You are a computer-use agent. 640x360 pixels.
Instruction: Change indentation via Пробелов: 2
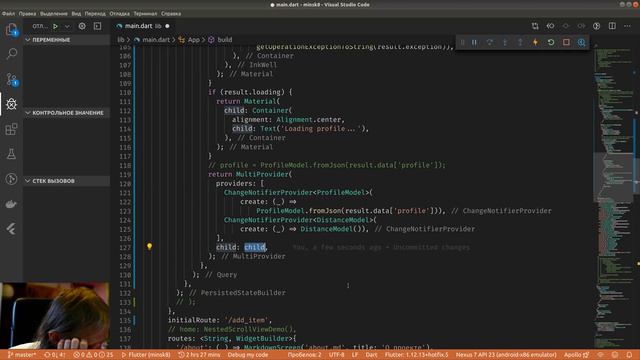point(304,355)
